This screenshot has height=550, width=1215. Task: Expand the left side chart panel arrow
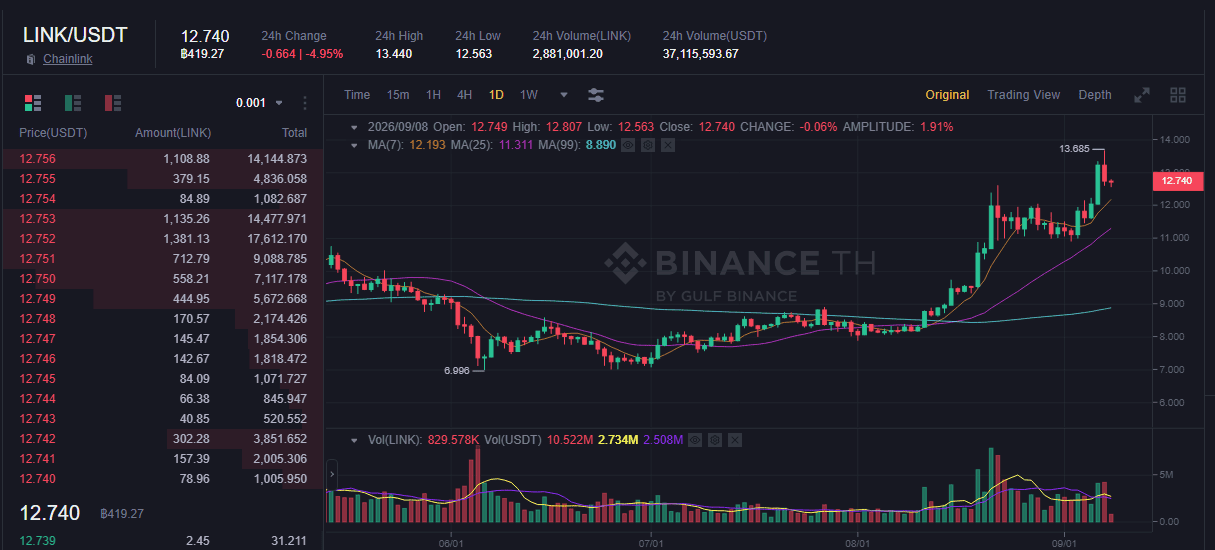coord(331,475)
